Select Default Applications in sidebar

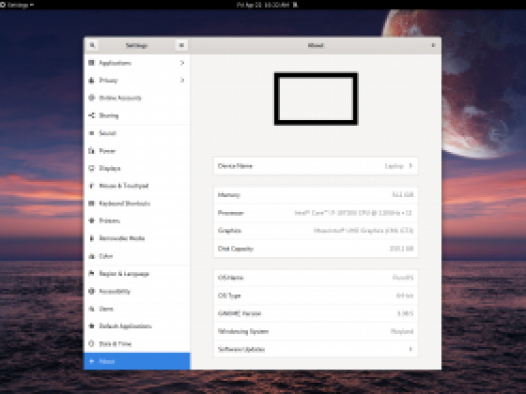click(137, 326)
